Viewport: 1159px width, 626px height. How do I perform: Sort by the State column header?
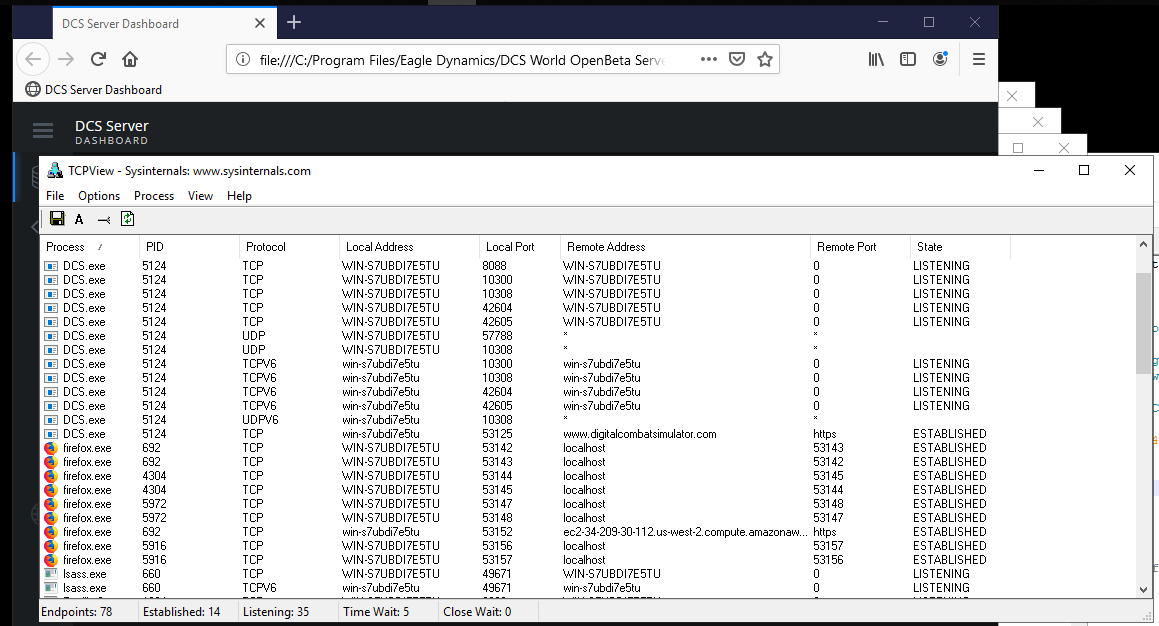click(960, 247)
